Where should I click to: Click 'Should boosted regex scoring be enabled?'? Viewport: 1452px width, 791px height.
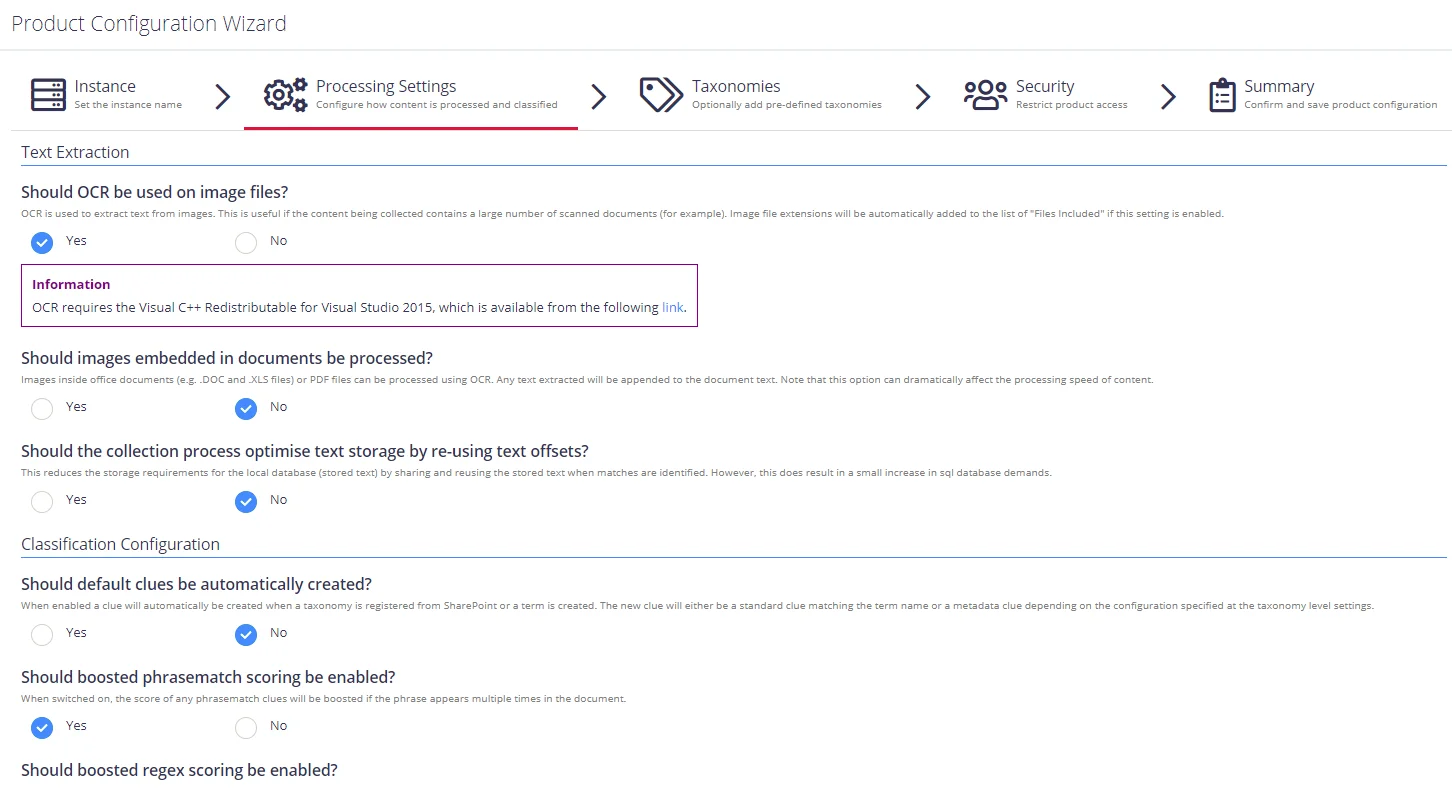tap(179, 770)
